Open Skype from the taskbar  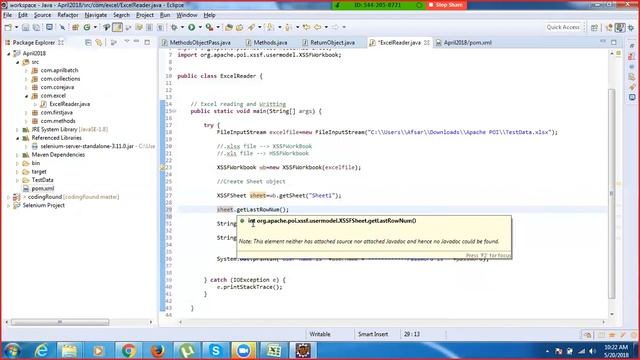(x=215, y=351)
